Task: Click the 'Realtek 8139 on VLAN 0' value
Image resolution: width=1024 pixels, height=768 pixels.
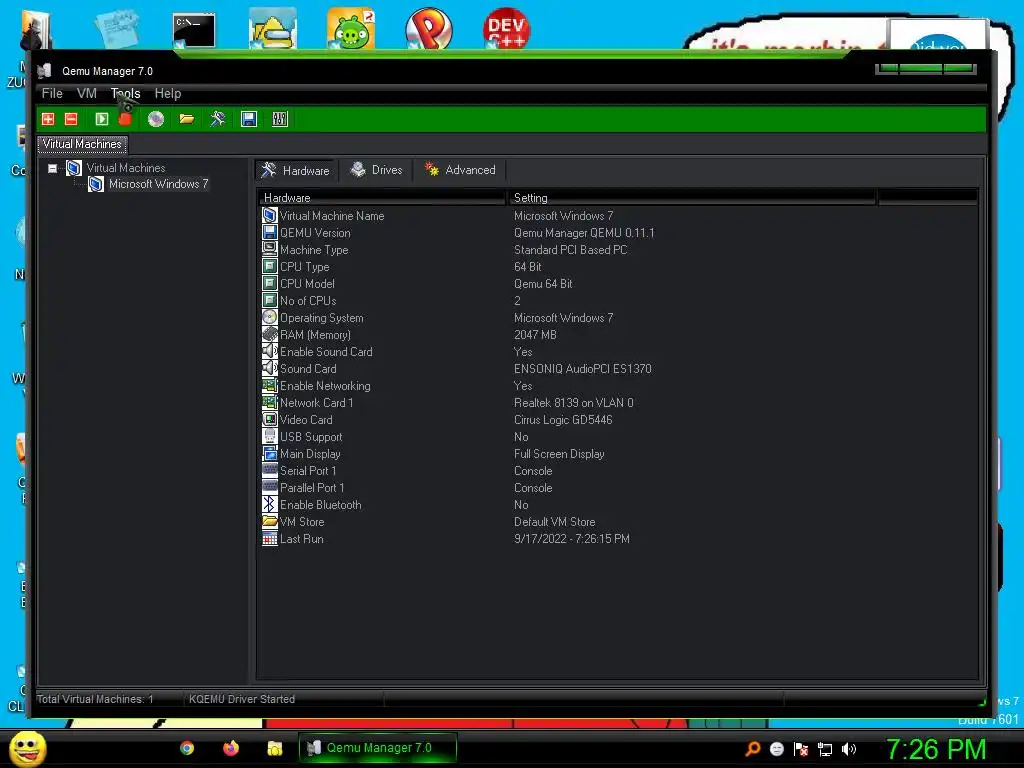Action: [573, 402]
